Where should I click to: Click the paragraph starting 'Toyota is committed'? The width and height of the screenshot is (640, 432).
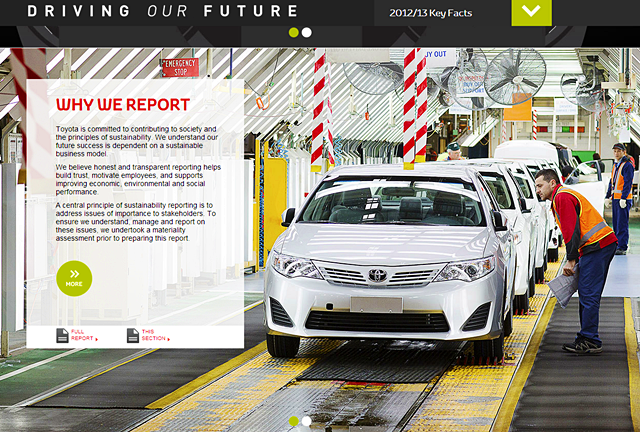[135, 143]
